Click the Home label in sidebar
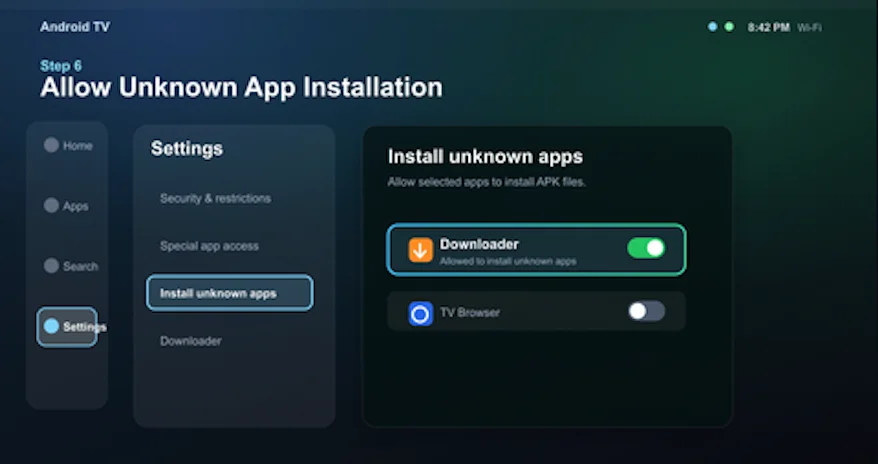Viewport: 878px width, 464px height. point(78,146)
